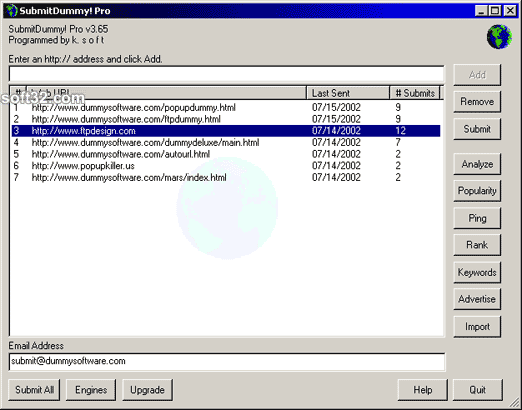Click the SubmitDummy title bar app icon

pos(12,11)
